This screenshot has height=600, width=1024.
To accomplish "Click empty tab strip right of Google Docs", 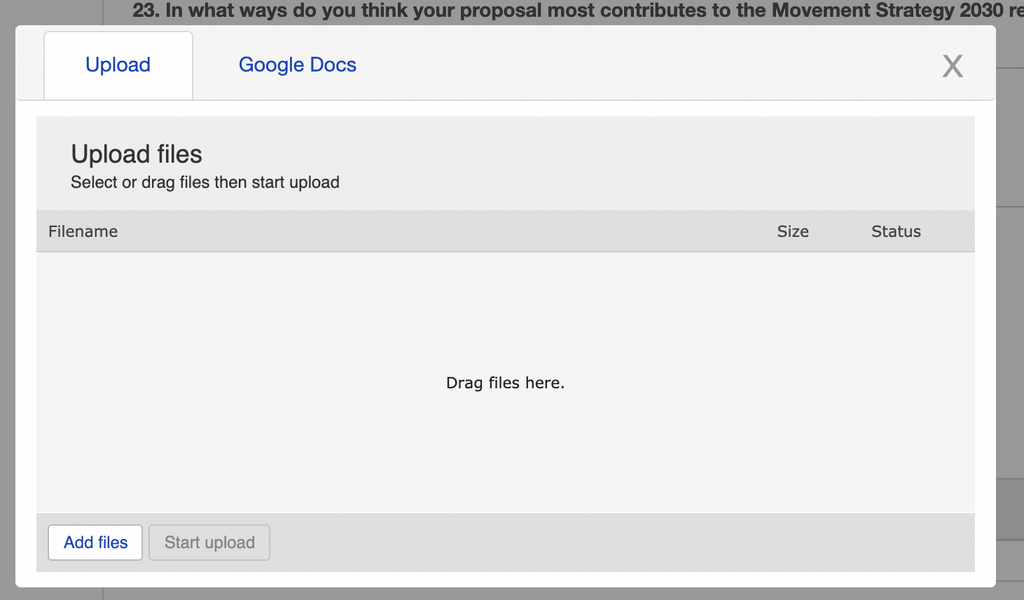I will (653, 65).
